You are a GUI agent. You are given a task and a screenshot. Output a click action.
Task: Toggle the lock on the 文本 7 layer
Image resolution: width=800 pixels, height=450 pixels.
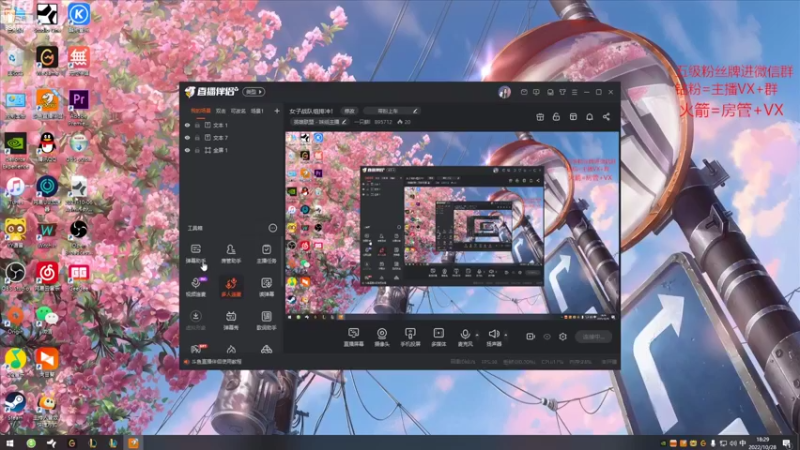(197, 138)
